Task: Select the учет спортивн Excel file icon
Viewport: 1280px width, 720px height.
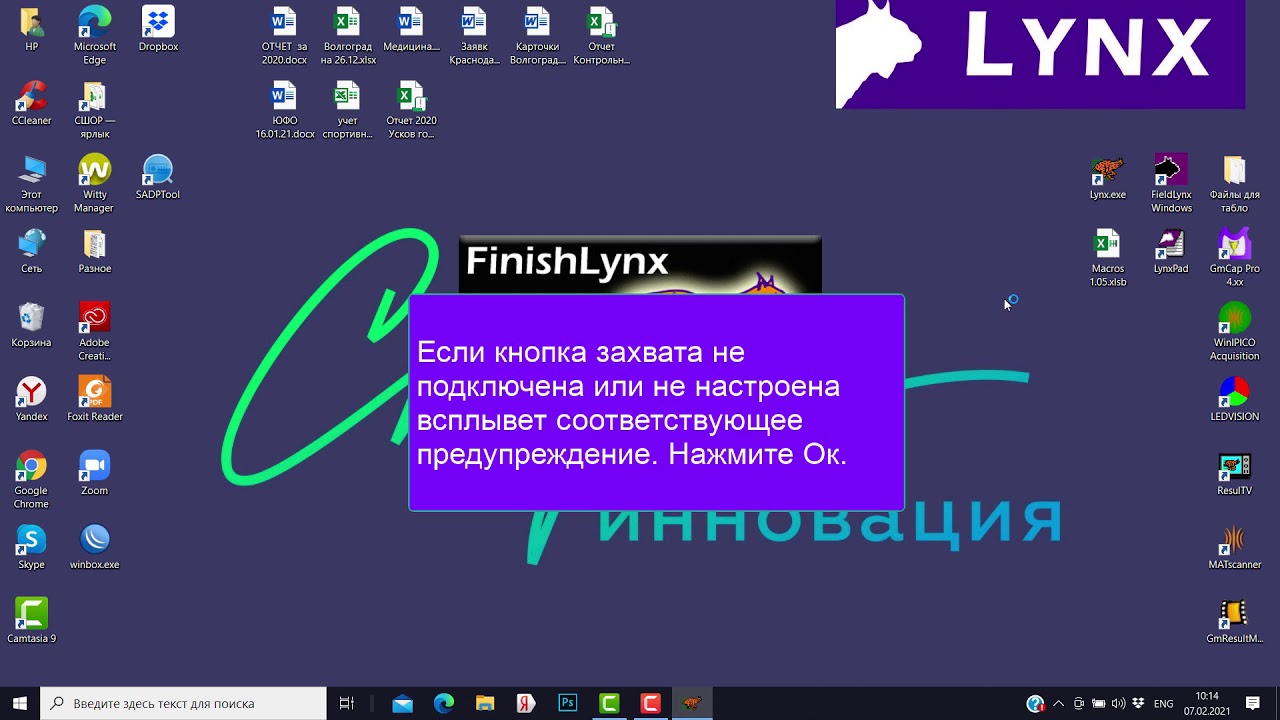Action: click(x=348, y=109)
